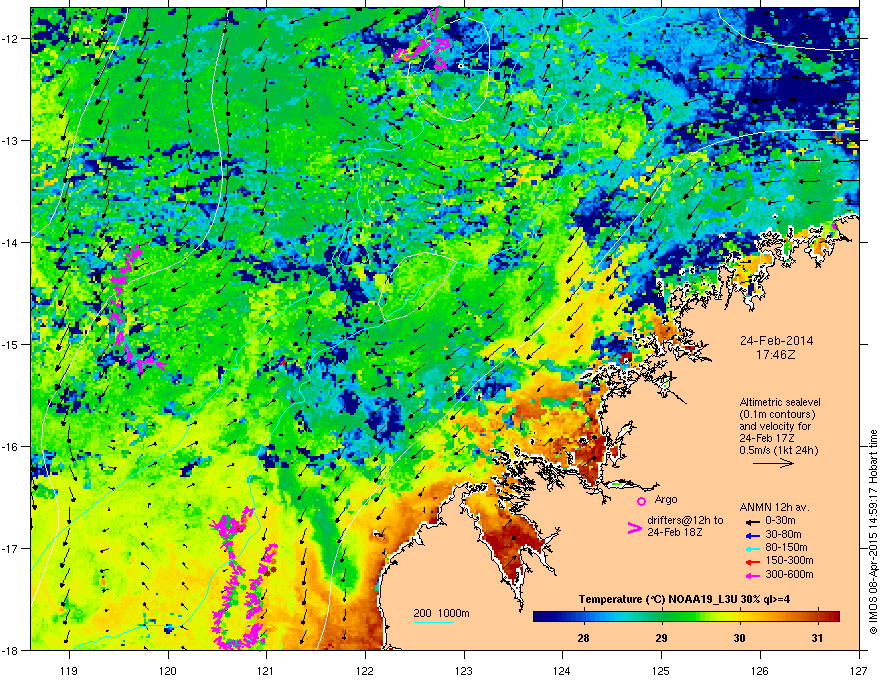The width and height of the screenshot is (880, 680).
Task: Click the 'Altimetric sealevel' text line
Action: [x=780, y=402]
